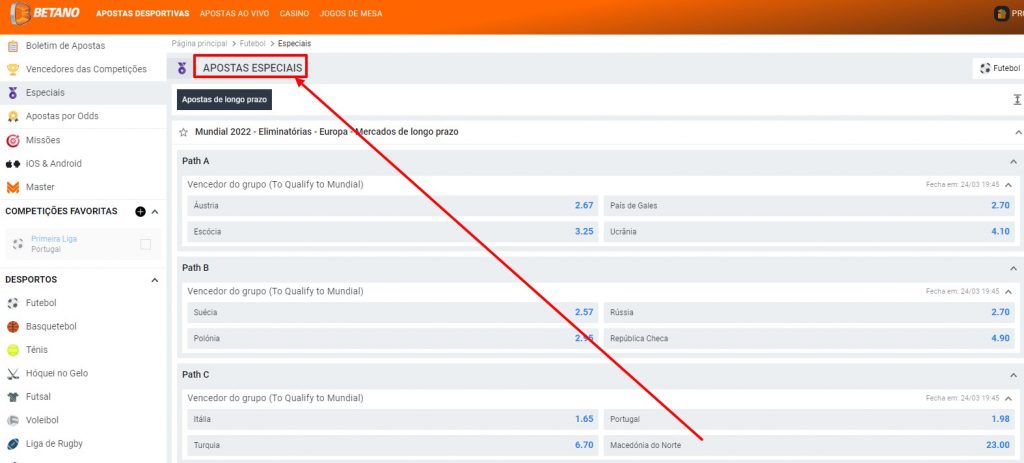Click the Ténis ball icon

12,350
